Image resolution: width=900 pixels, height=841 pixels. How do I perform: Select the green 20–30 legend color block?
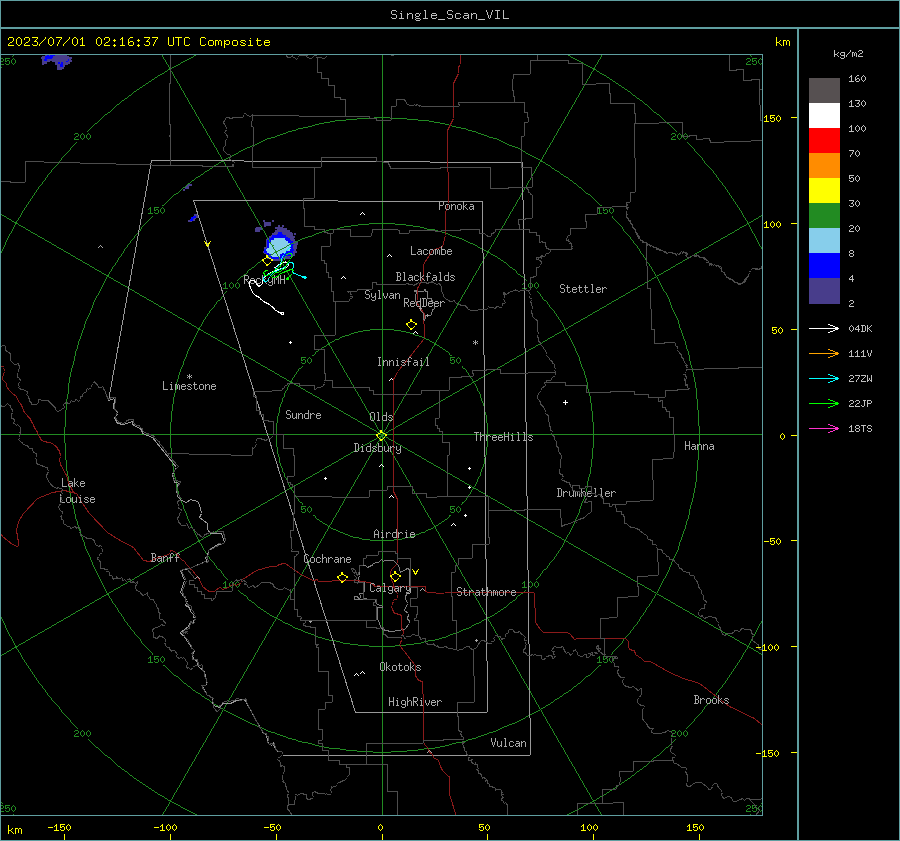(824, 216)
